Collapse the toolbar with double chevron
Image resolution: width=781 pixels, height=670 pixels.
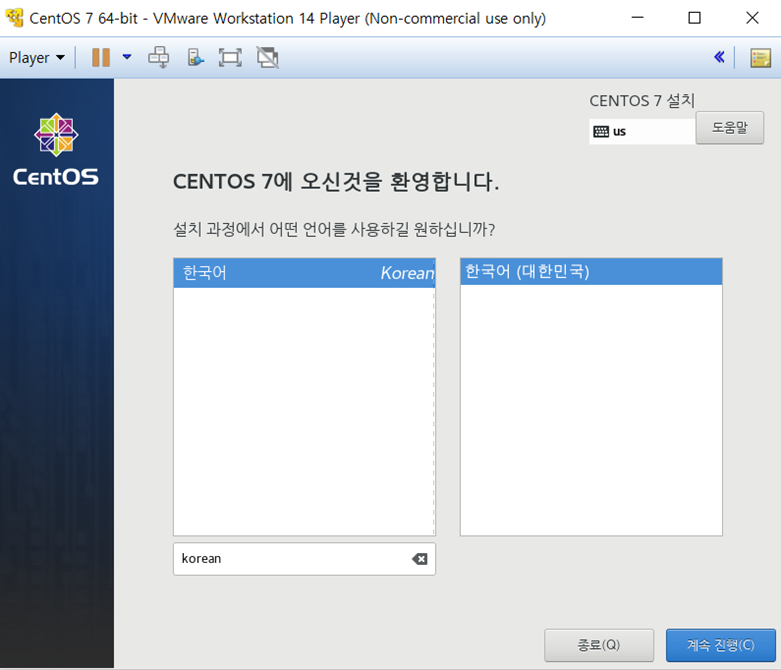tap(719, 57)
